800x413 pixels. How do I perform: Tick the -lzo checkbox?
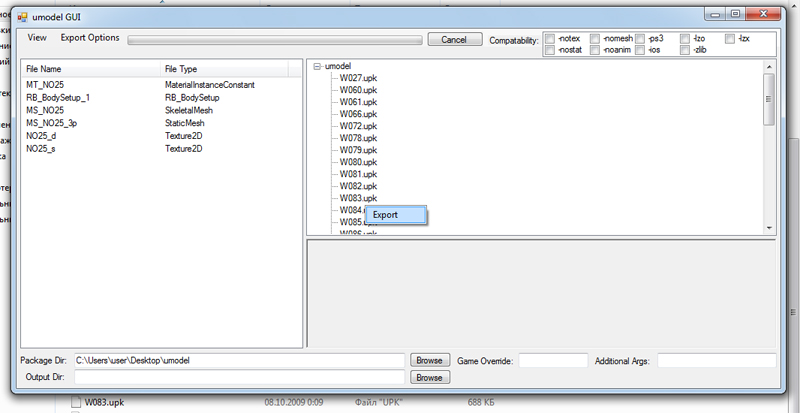(x=685, y=38)
